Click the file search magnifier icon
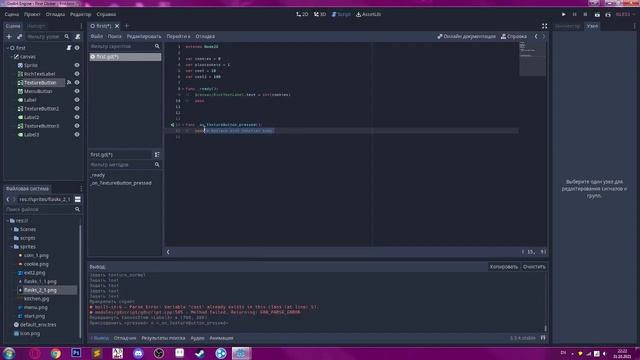The image size is (640, 360). (x=77, y=209)
